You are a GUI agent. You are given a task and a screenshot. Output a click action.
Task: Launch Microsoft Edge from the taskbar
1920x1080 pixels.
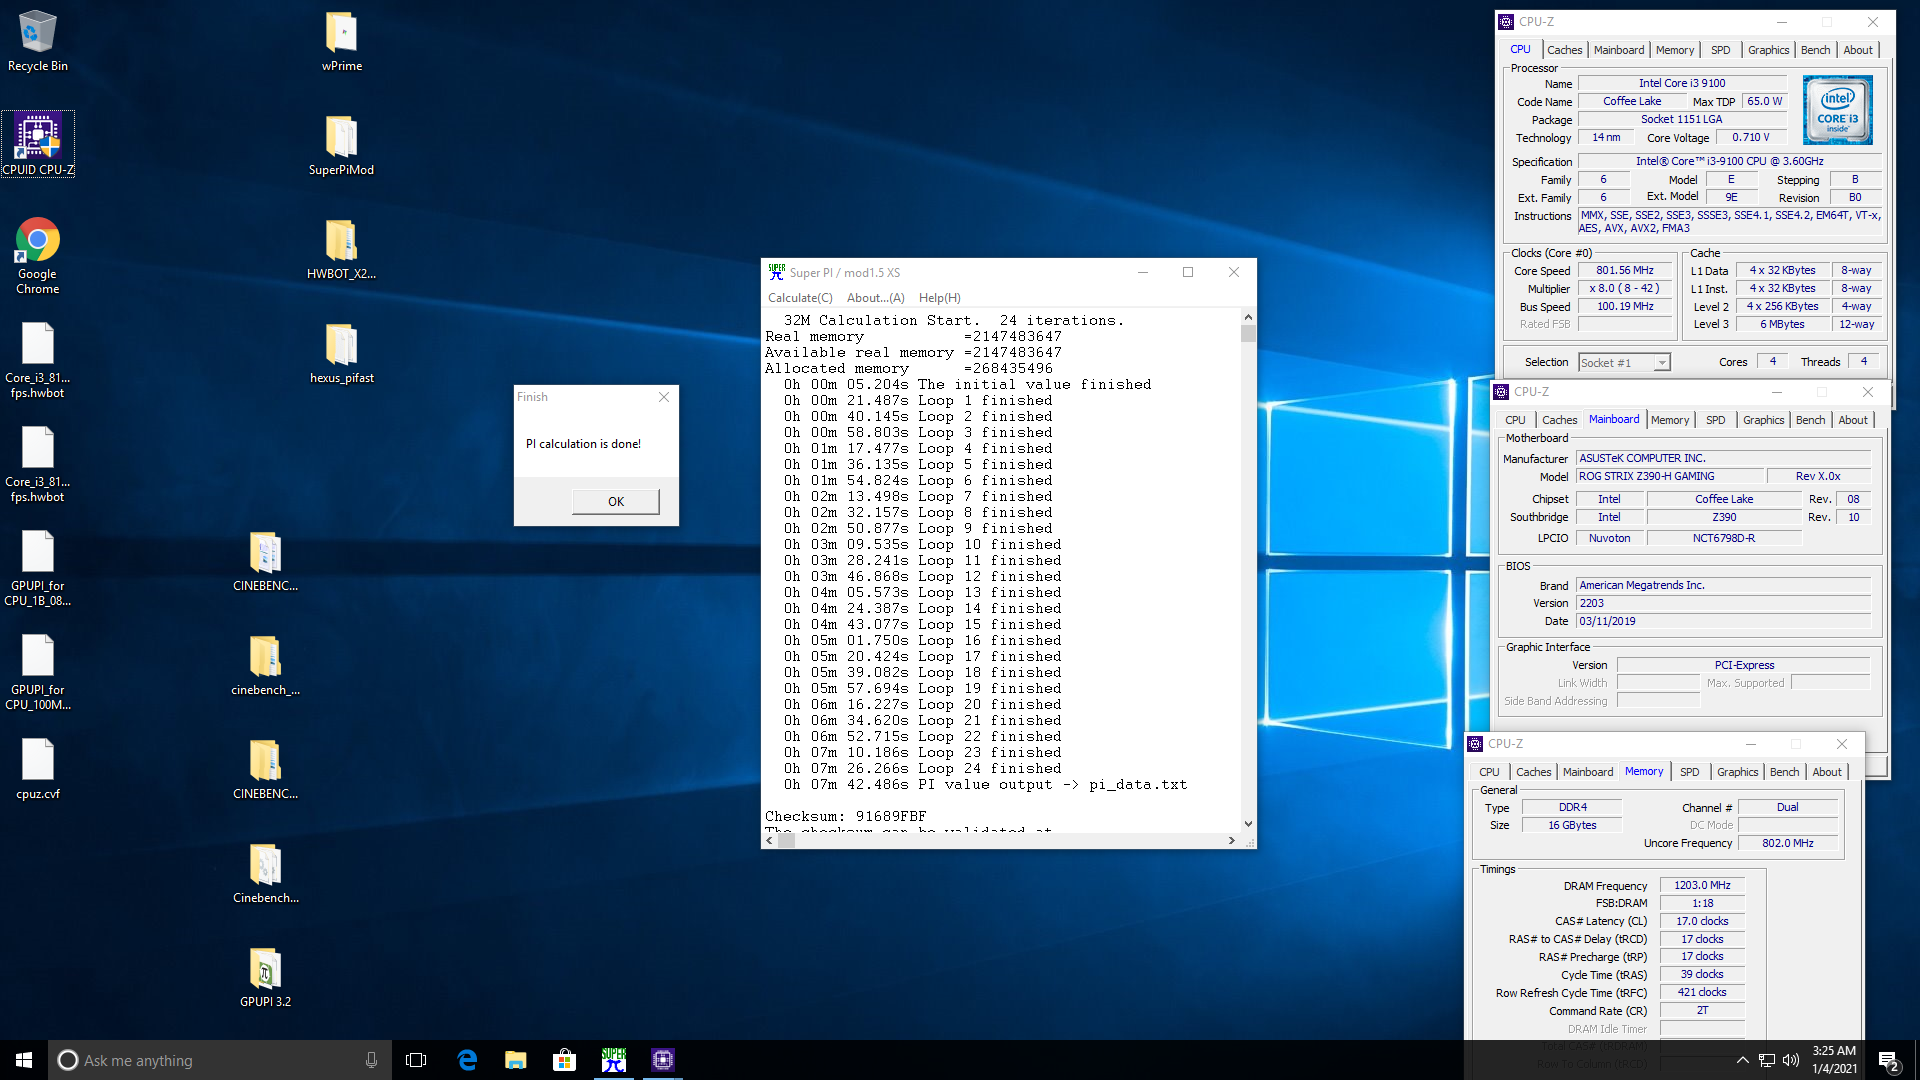pyautogui.click(x=467, y=1060)
